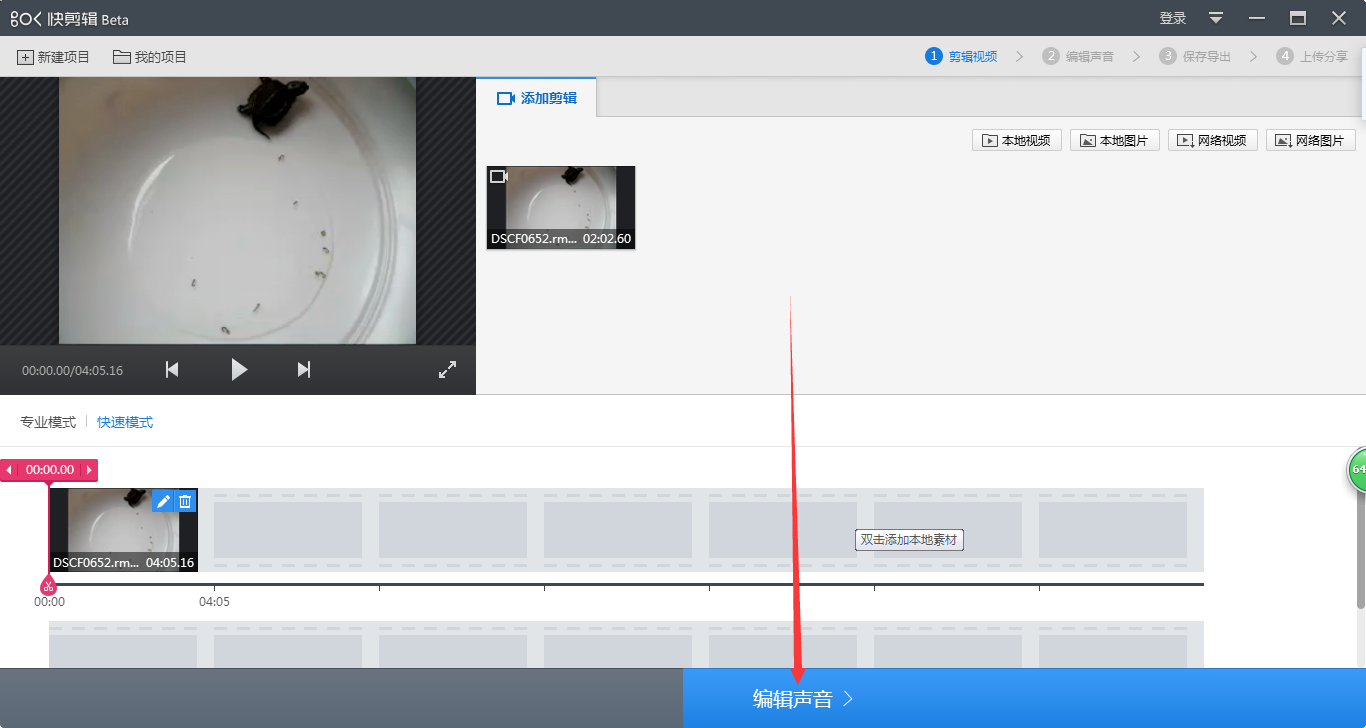Viewport: 1366px width, 728px height.
Task: Play the turtle video preview
Action: pos(239,370)
